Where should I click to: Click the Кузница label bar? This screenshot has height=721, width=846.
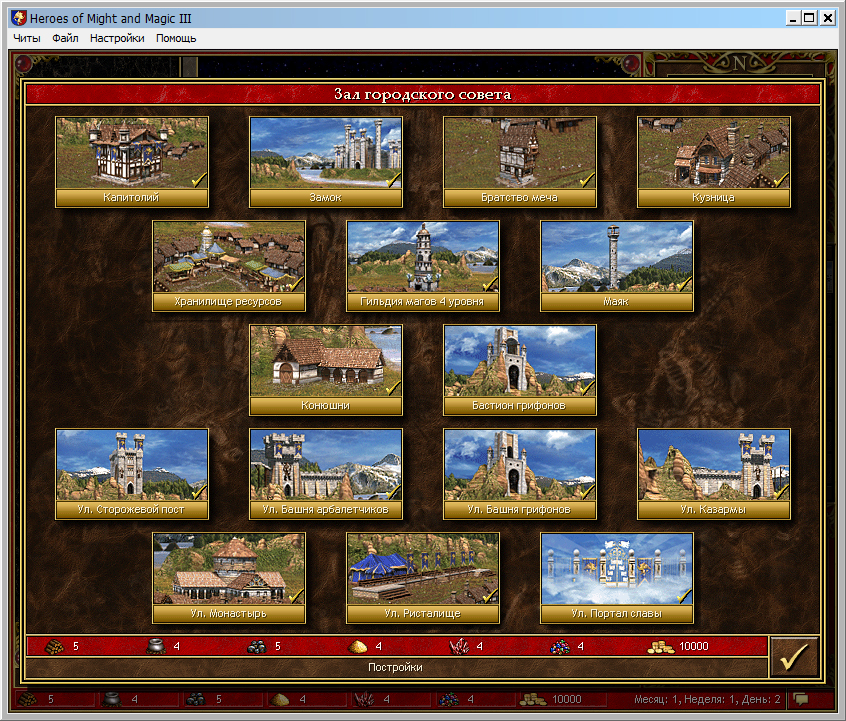point(714,198)
